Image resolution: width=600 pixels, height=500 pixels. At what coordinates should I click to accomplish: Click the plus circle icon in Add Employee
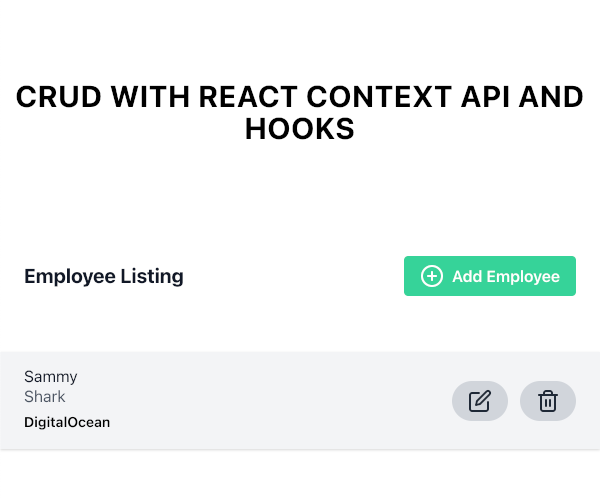(x=432, y=276)
